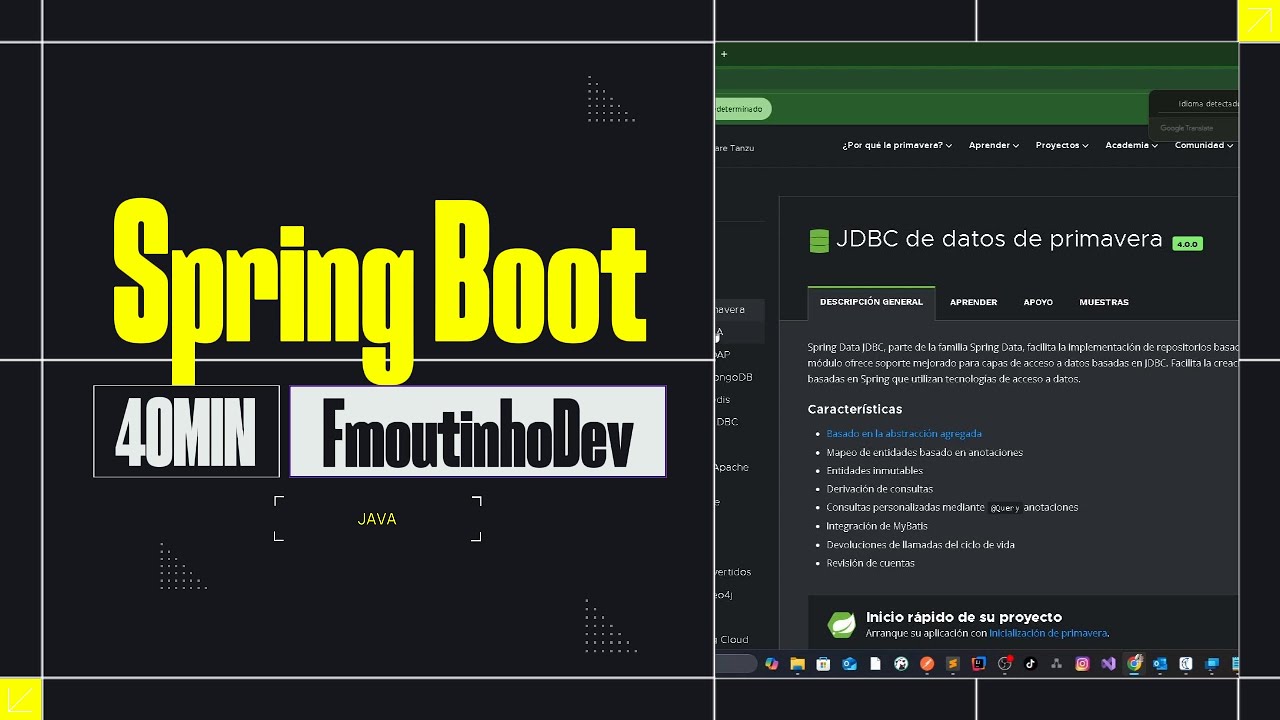The width and height of the screenshot is (1280, 720).
Task: Click the Google Translate label in popup
Action: tap(1187, 128)
